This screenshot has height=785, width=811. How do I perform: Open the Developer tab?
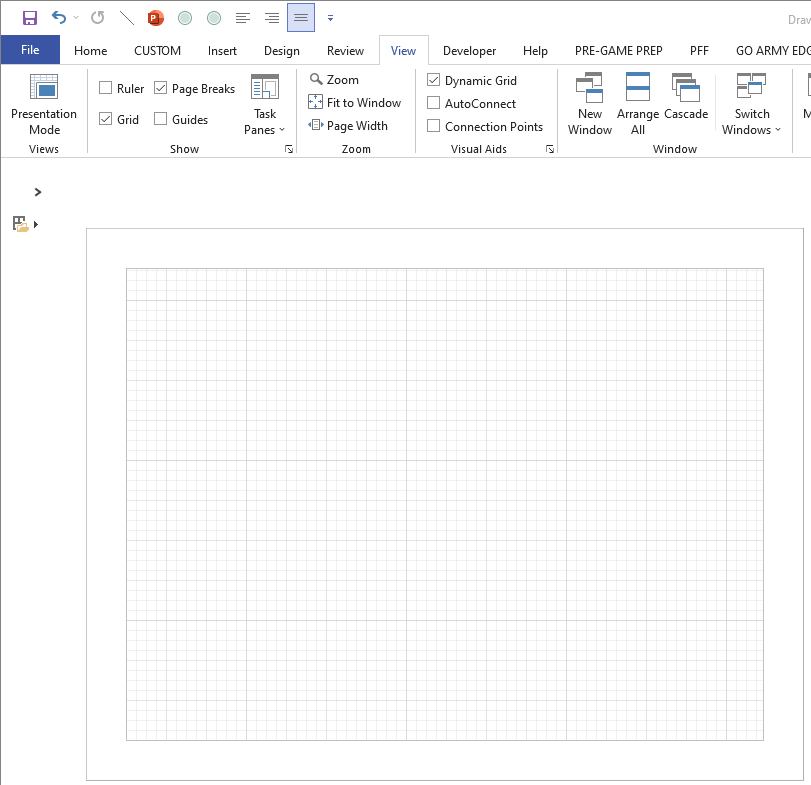[469, 51]
